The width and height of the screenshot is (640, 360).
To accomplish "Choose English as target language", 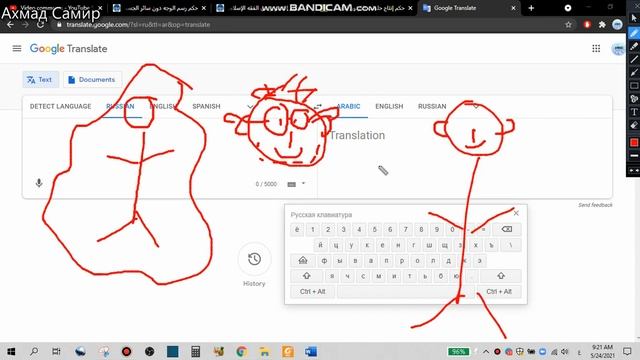I will point(389,107).
